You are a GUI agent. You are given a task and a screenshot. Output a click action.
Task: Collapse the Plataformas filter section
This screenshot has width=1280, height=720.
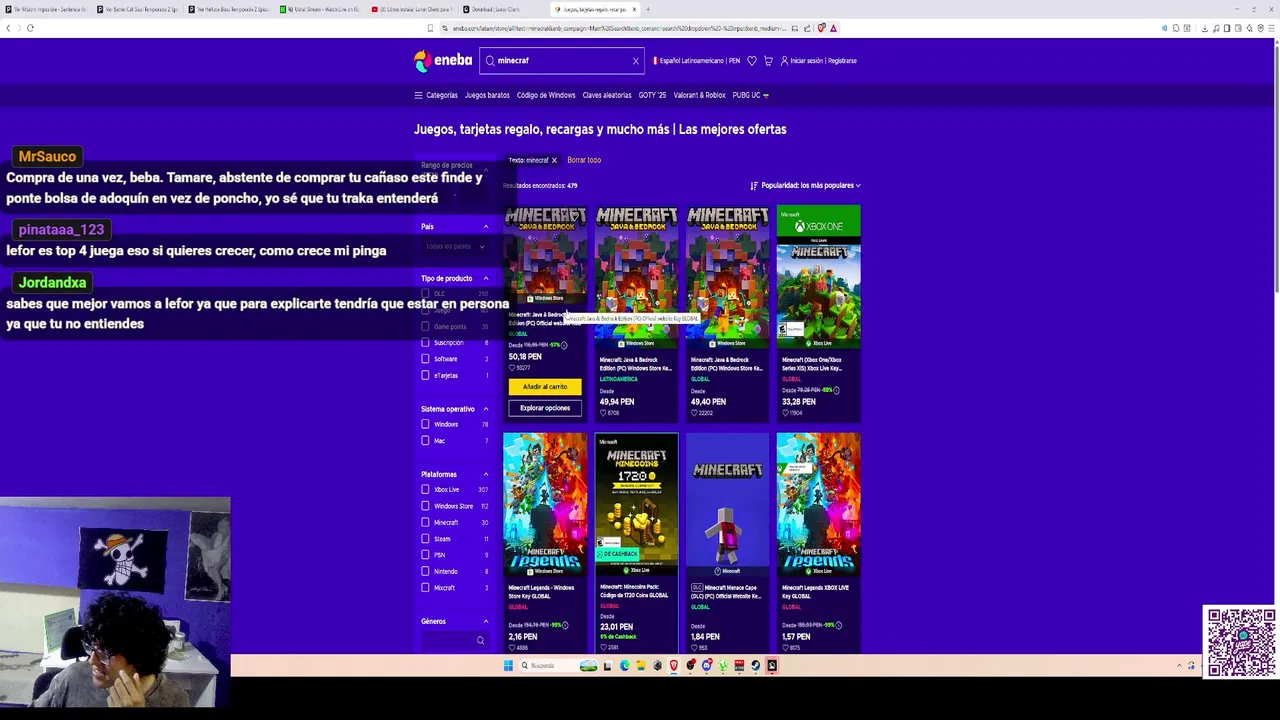point(486,474)
